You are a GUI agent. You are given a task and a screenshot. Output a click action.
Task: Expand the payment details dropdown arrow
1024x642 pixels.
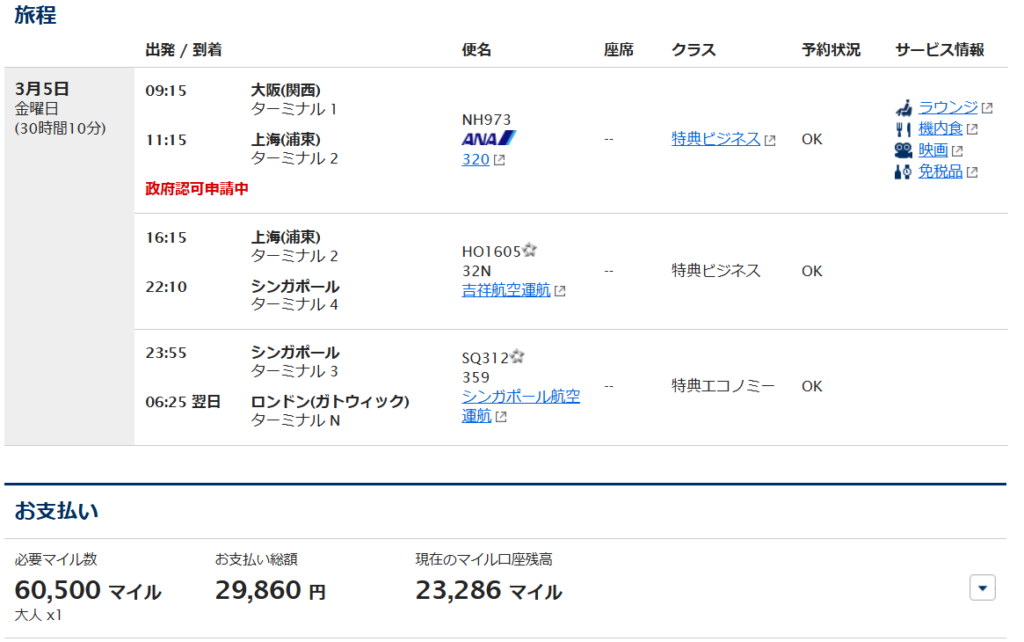click(982, 588)
